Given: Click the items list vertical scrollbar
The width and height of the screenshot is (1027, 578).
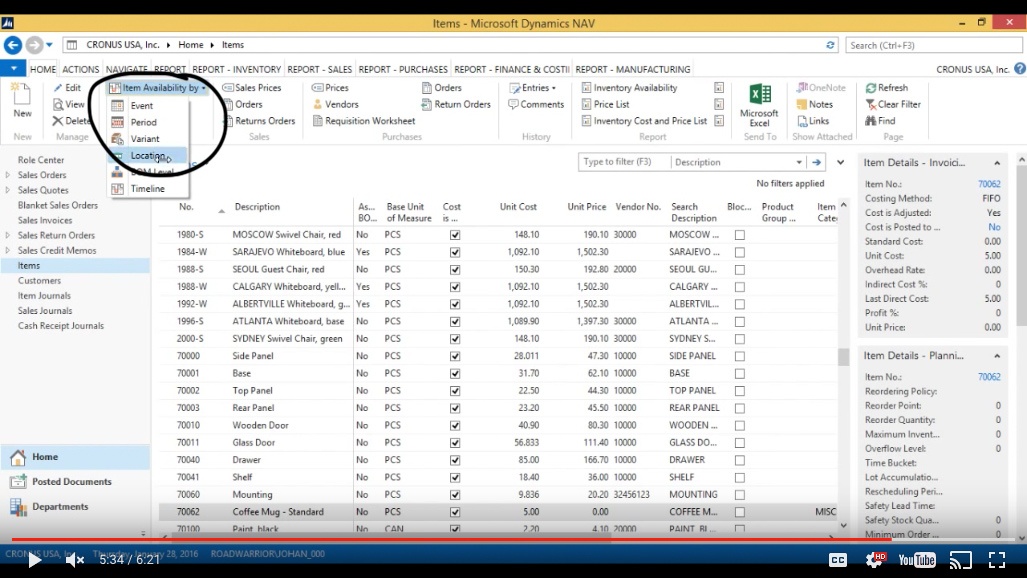Looking at the screenshot, I should point(844,356).
